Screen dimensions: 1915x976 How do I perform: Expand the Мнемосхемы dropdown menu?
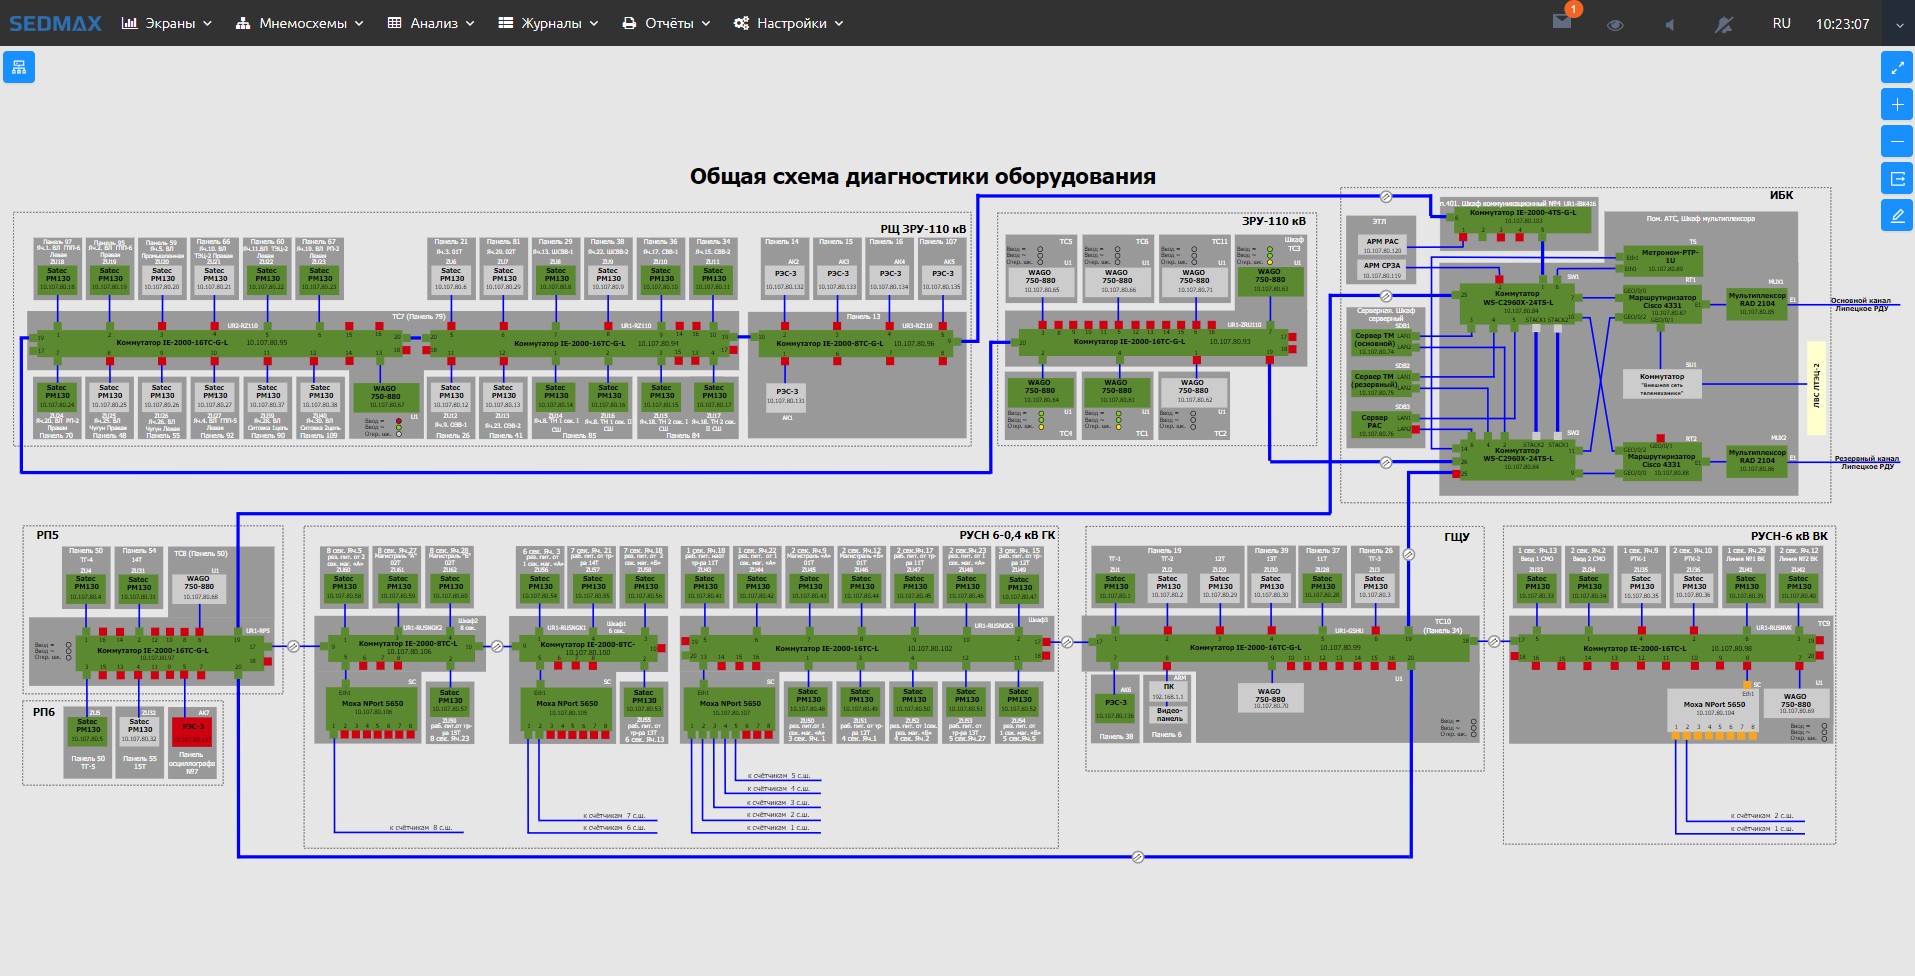point(300,23)
